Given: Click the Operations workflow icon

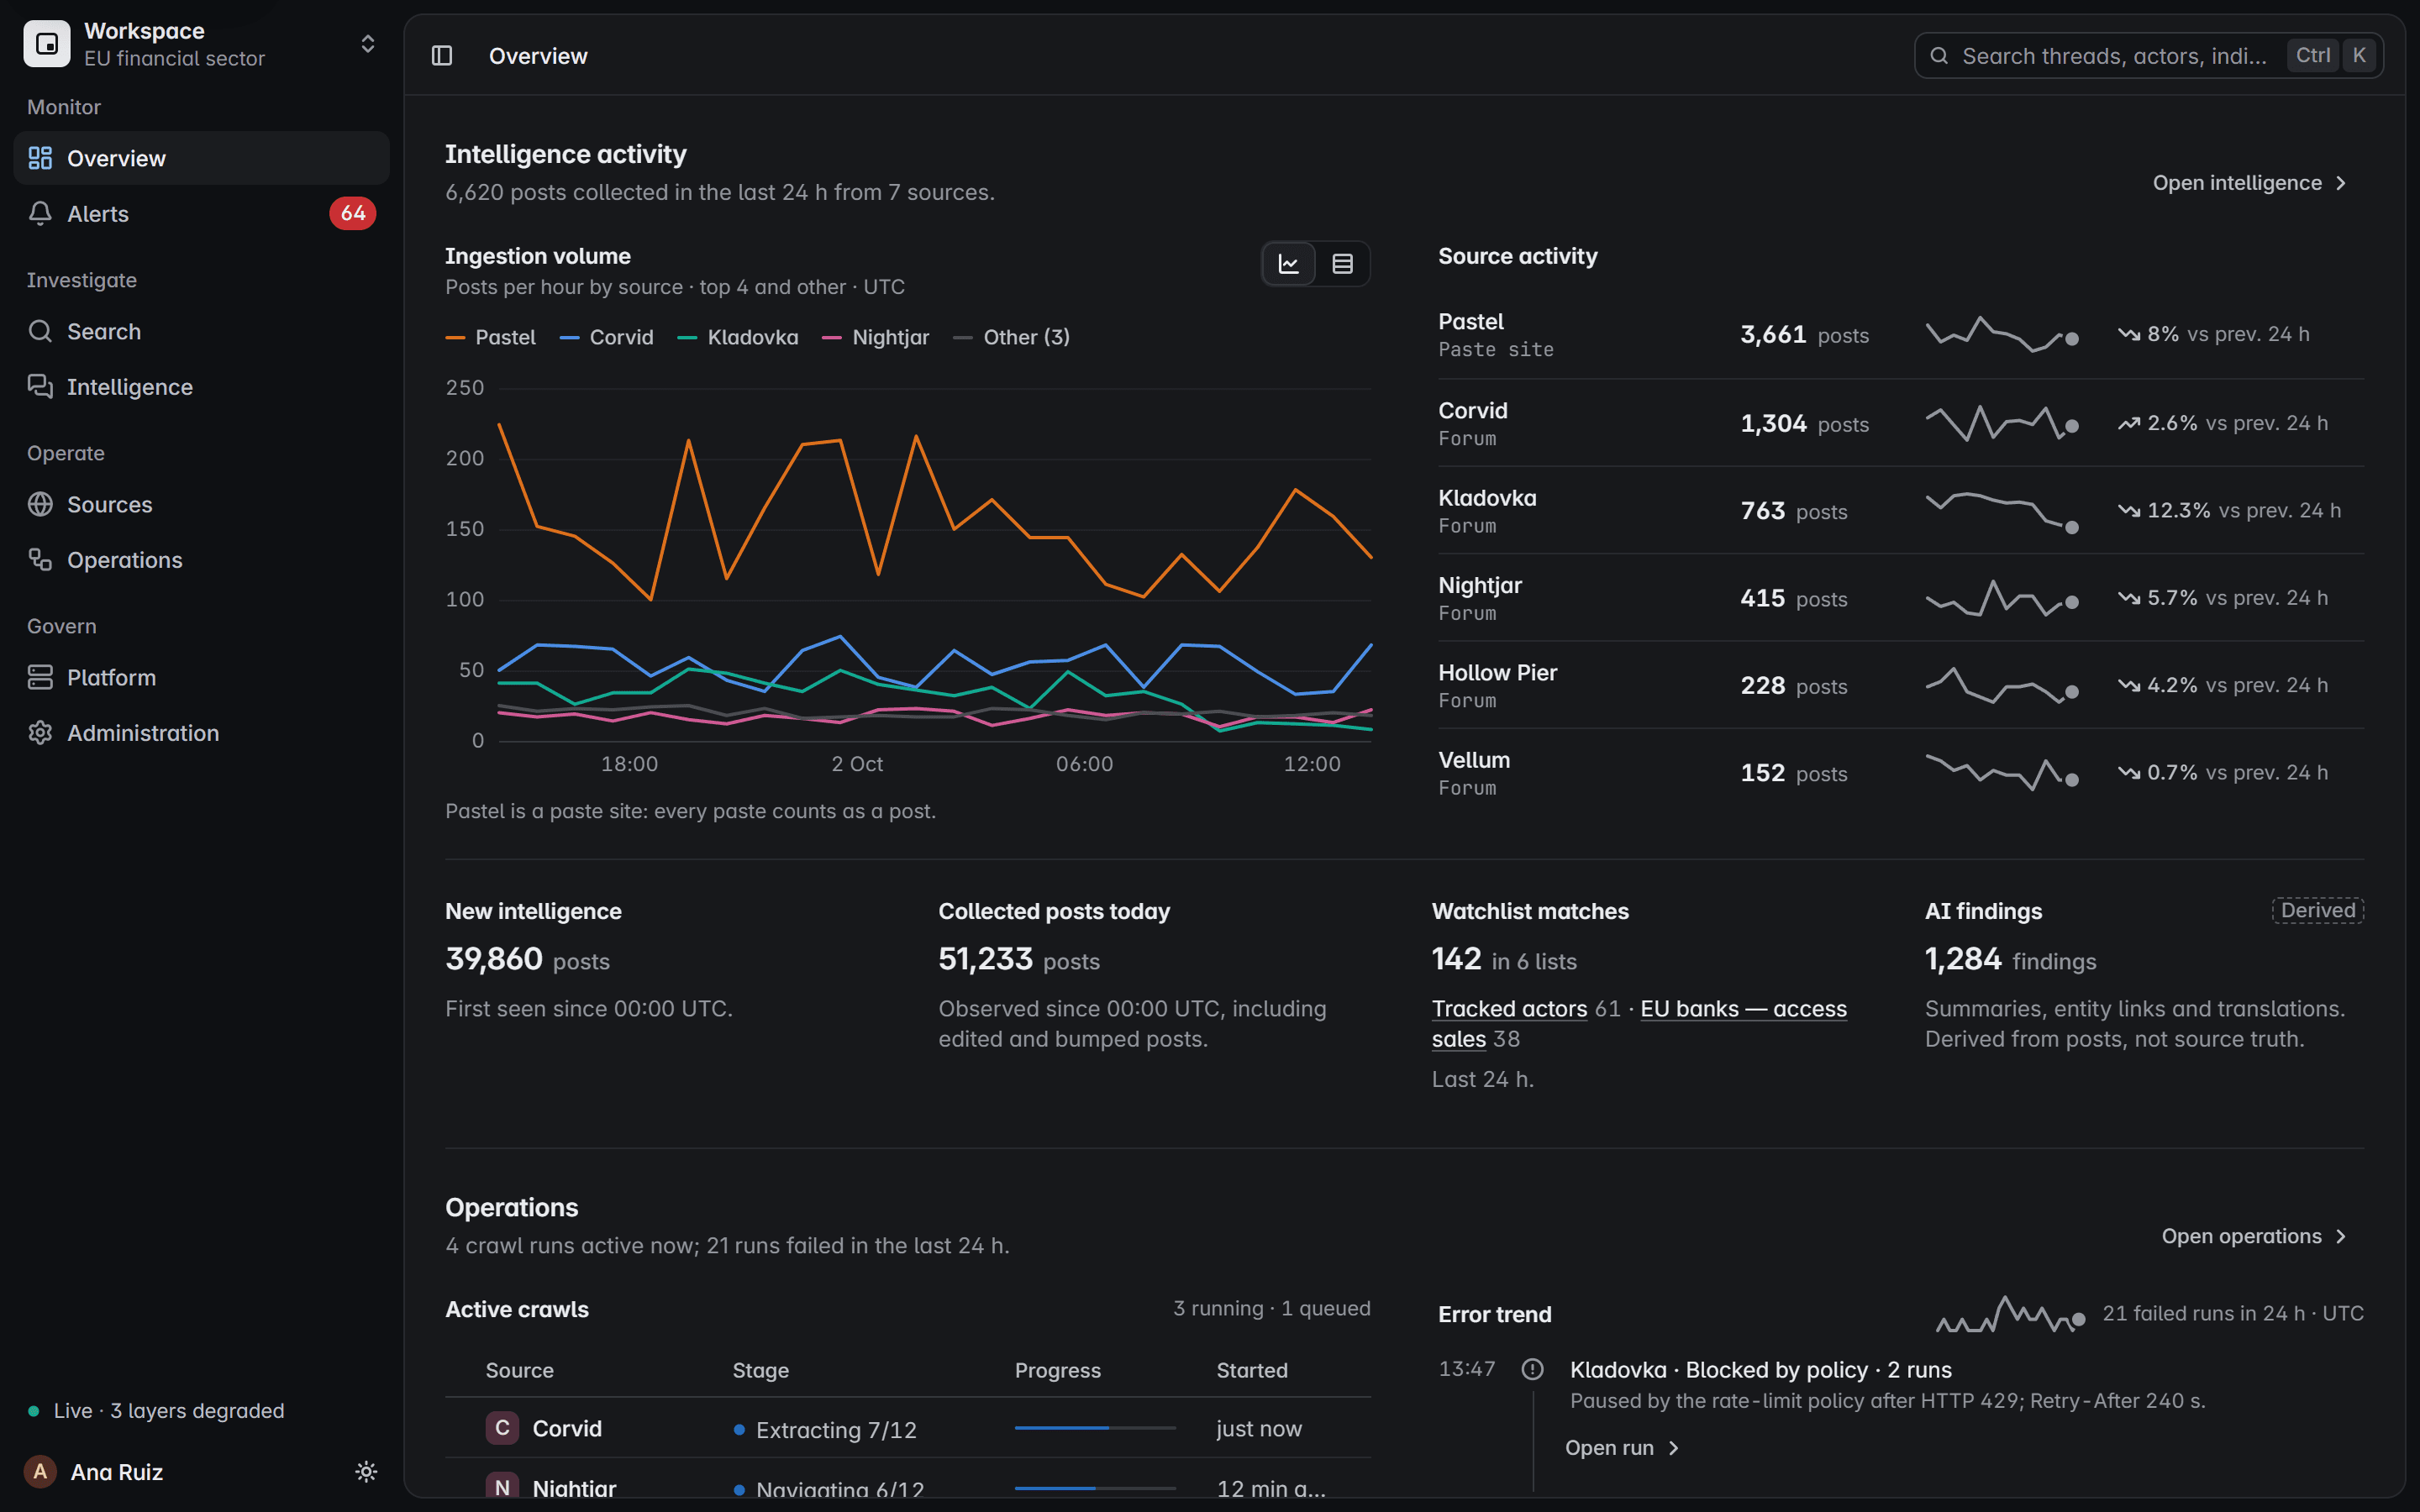Looking at the screenshot, I should click(x=40, y=560).
